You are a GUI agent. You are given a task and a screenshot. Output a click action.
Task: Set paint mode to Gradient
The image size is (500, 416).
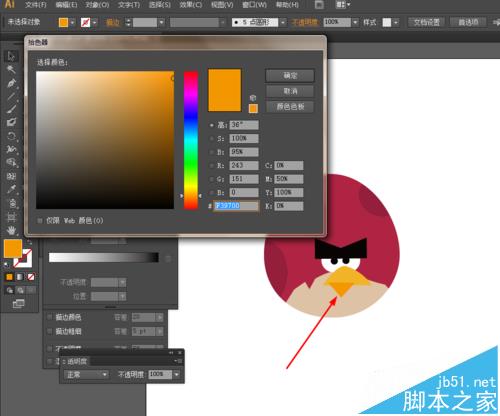point(20,277)
